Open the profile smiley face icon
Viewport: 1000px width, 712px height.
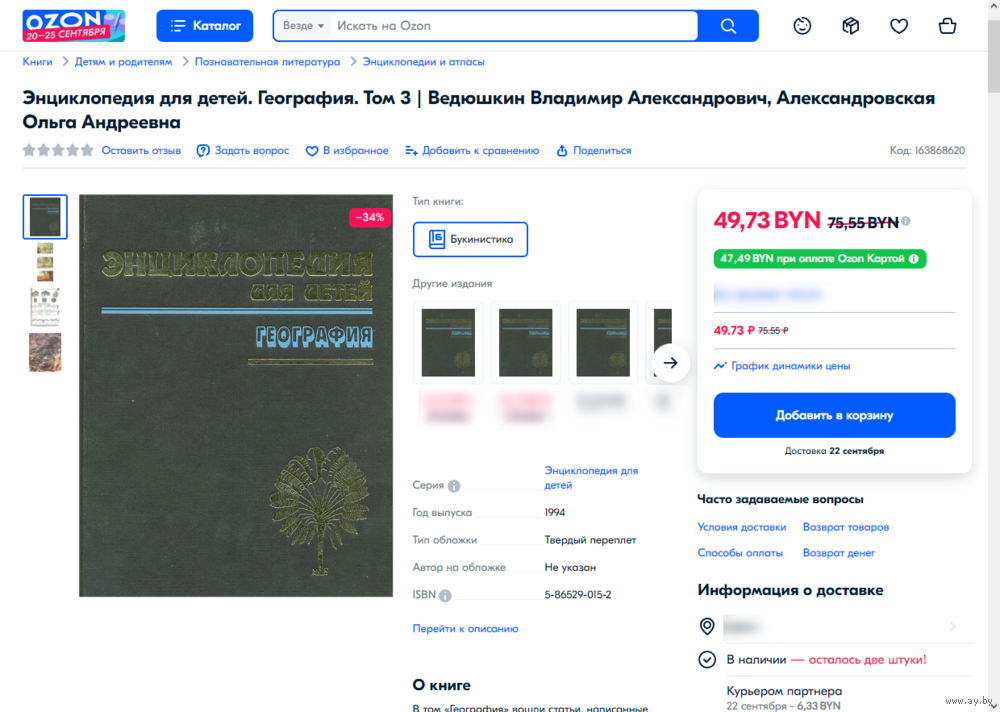click(802, 26)
